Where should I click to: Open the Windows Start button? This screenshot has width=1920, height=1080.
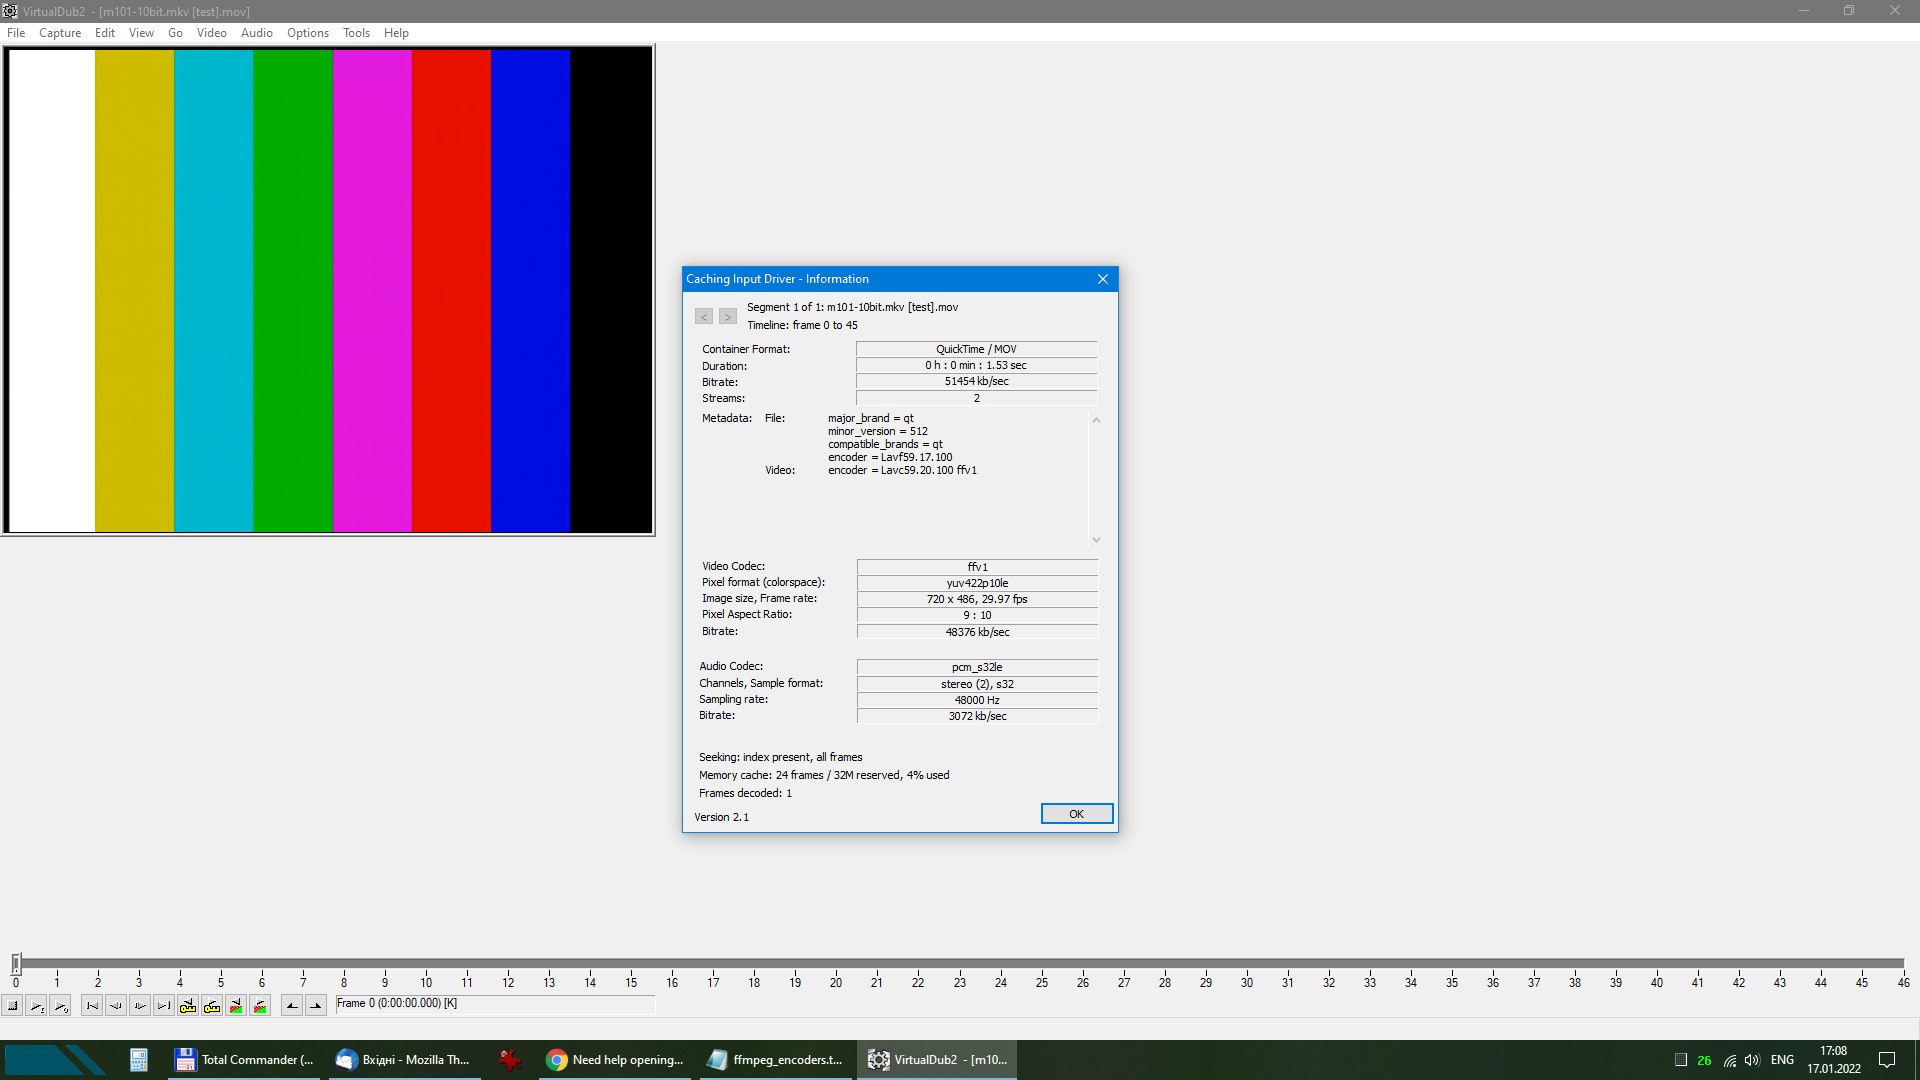pos(54,1060)
